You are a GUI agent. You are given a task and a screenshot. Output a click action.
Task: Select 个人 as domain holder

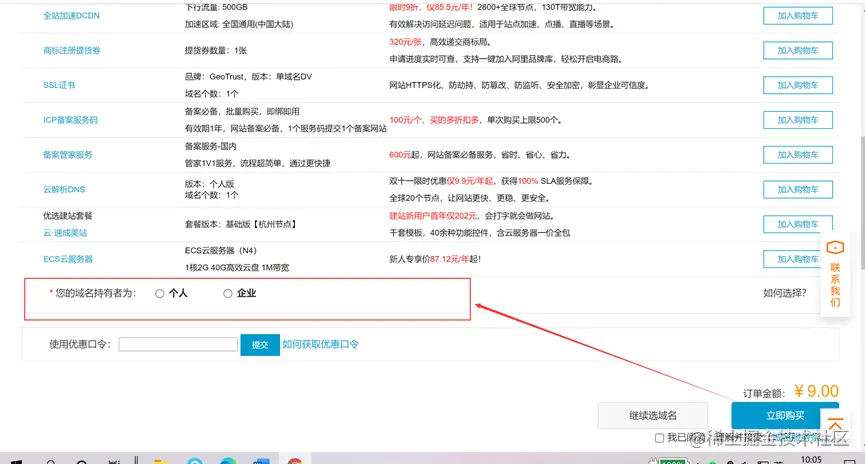point(159,294)
